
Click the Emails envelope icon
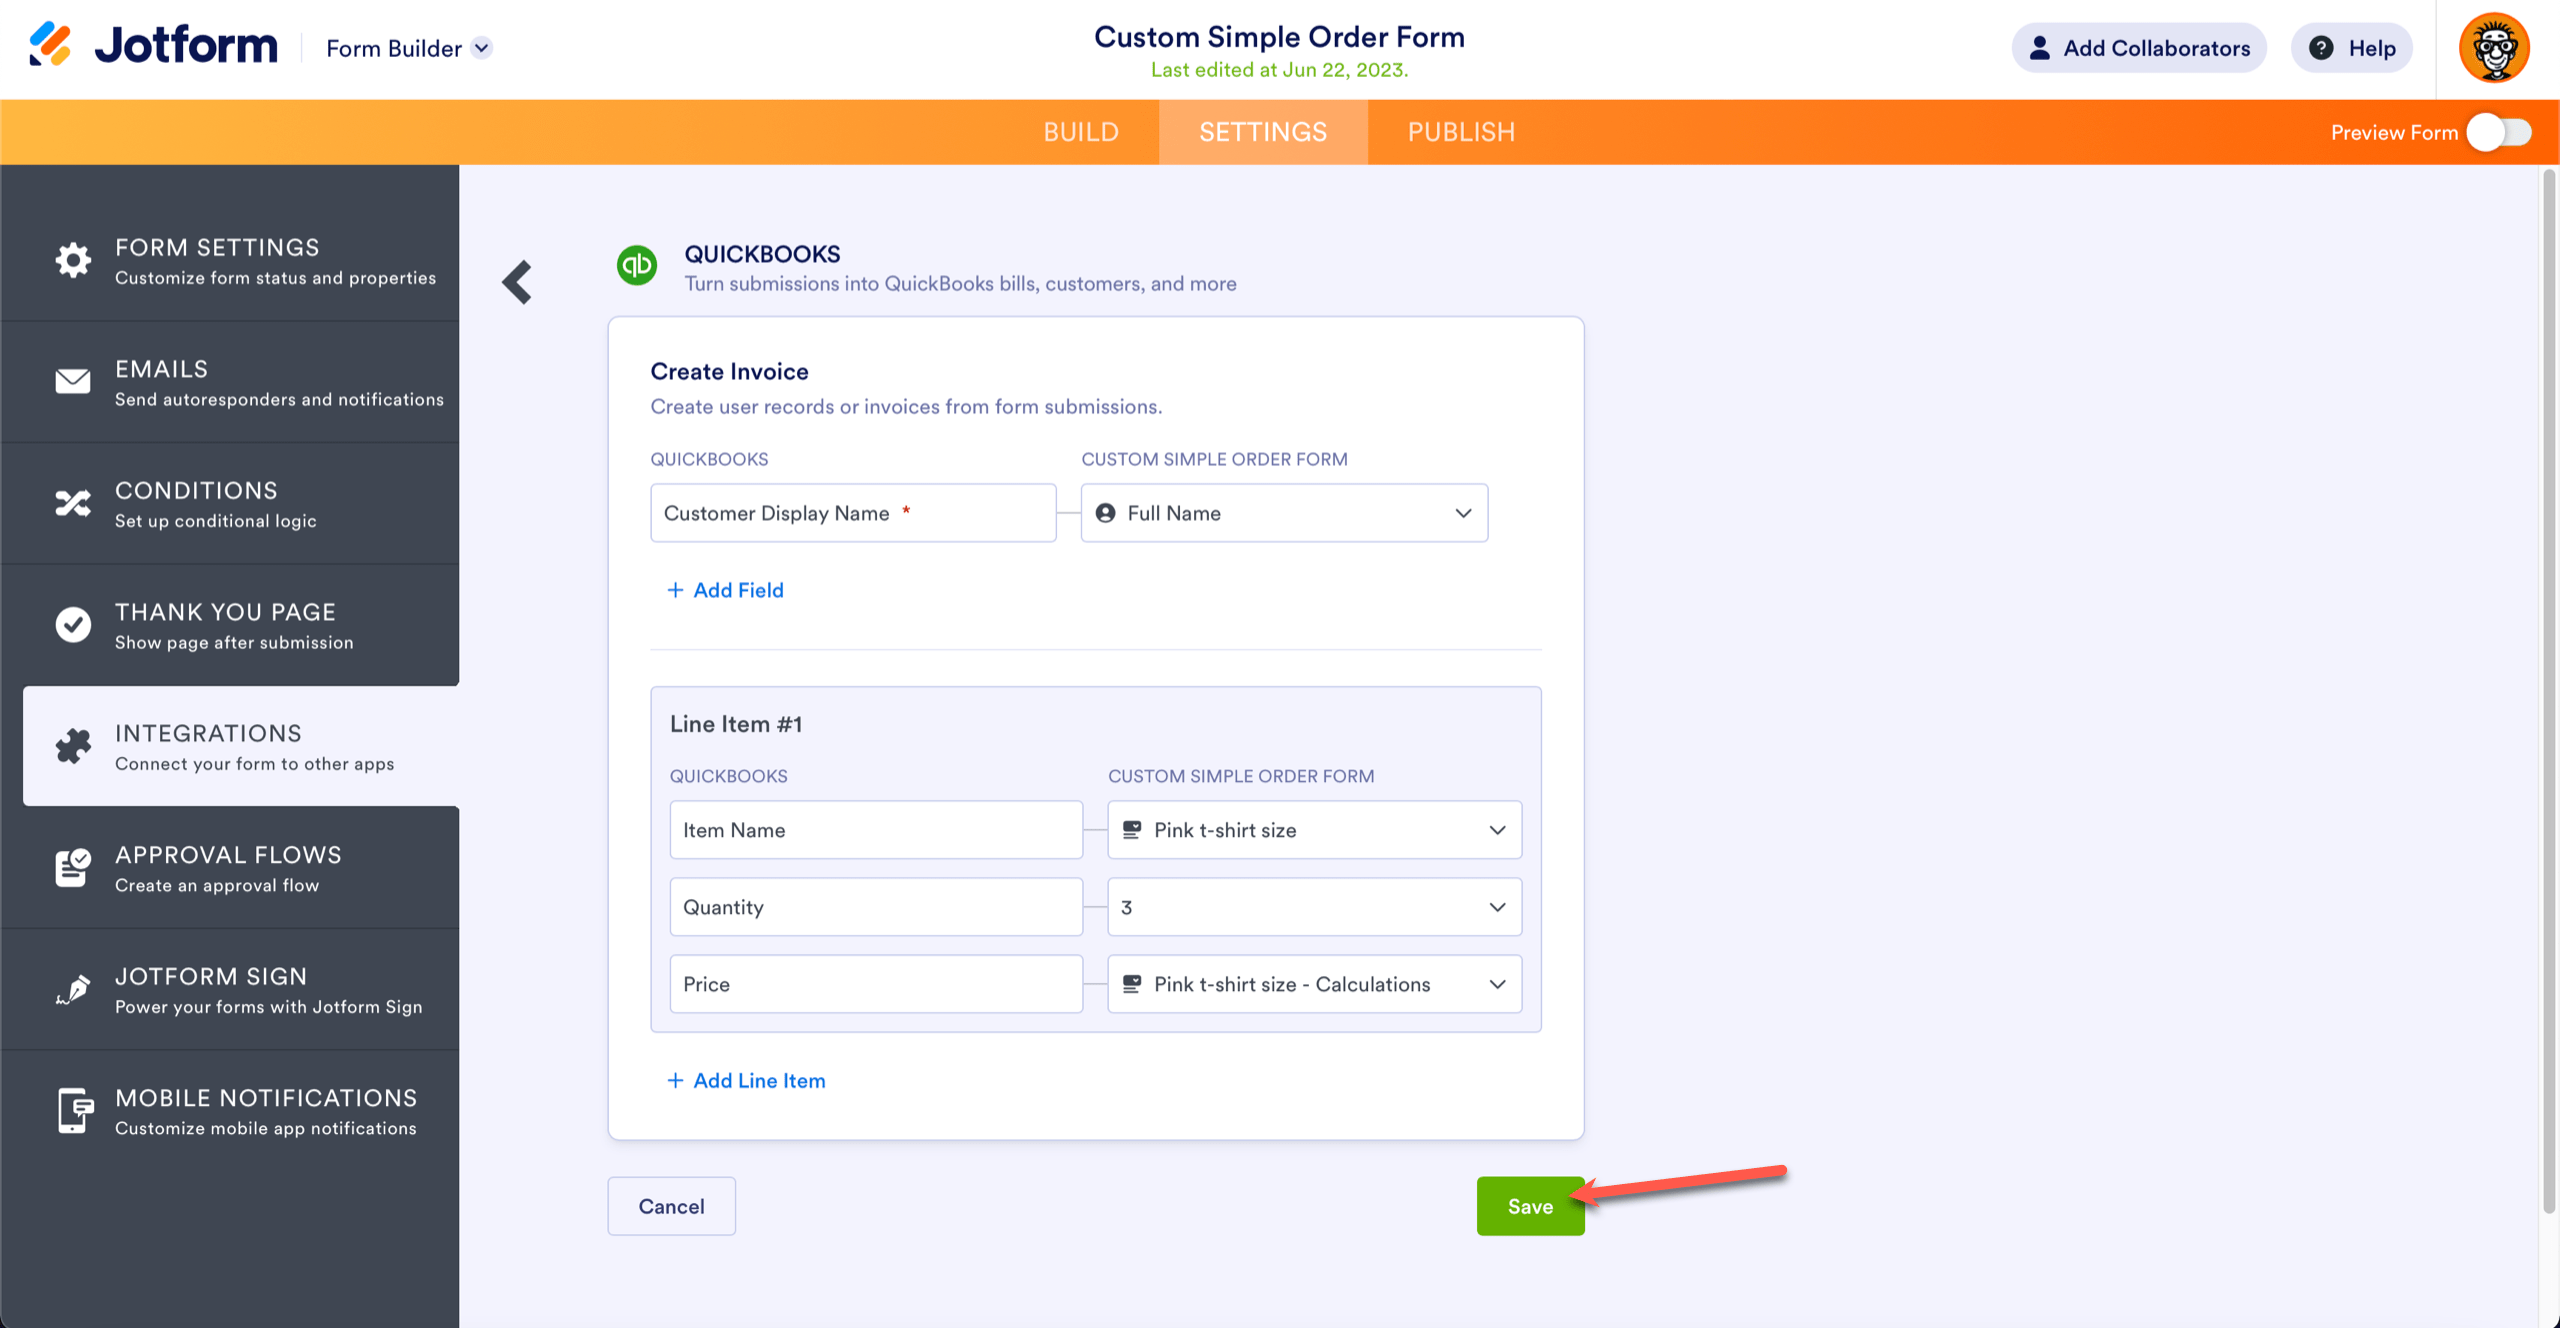(x=73, y=381)
